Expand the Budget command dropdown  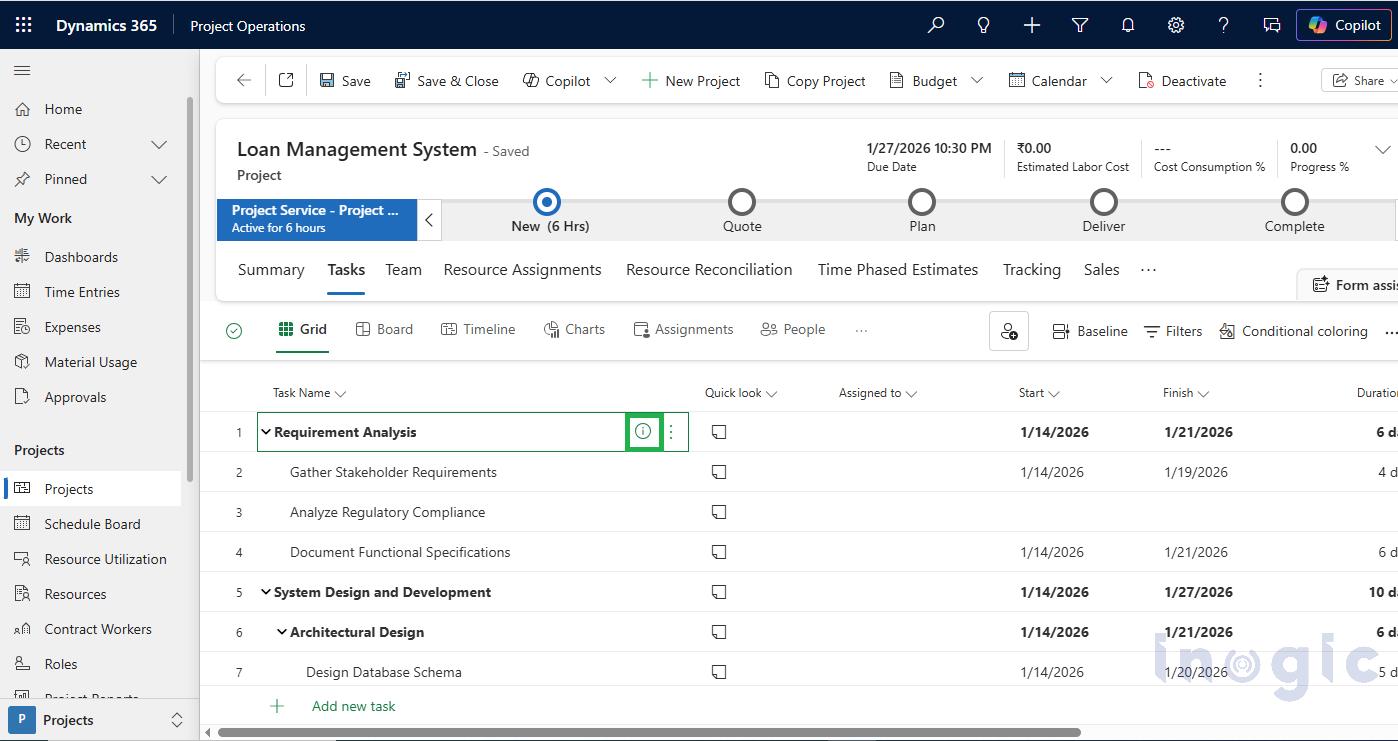pos(976,80)
